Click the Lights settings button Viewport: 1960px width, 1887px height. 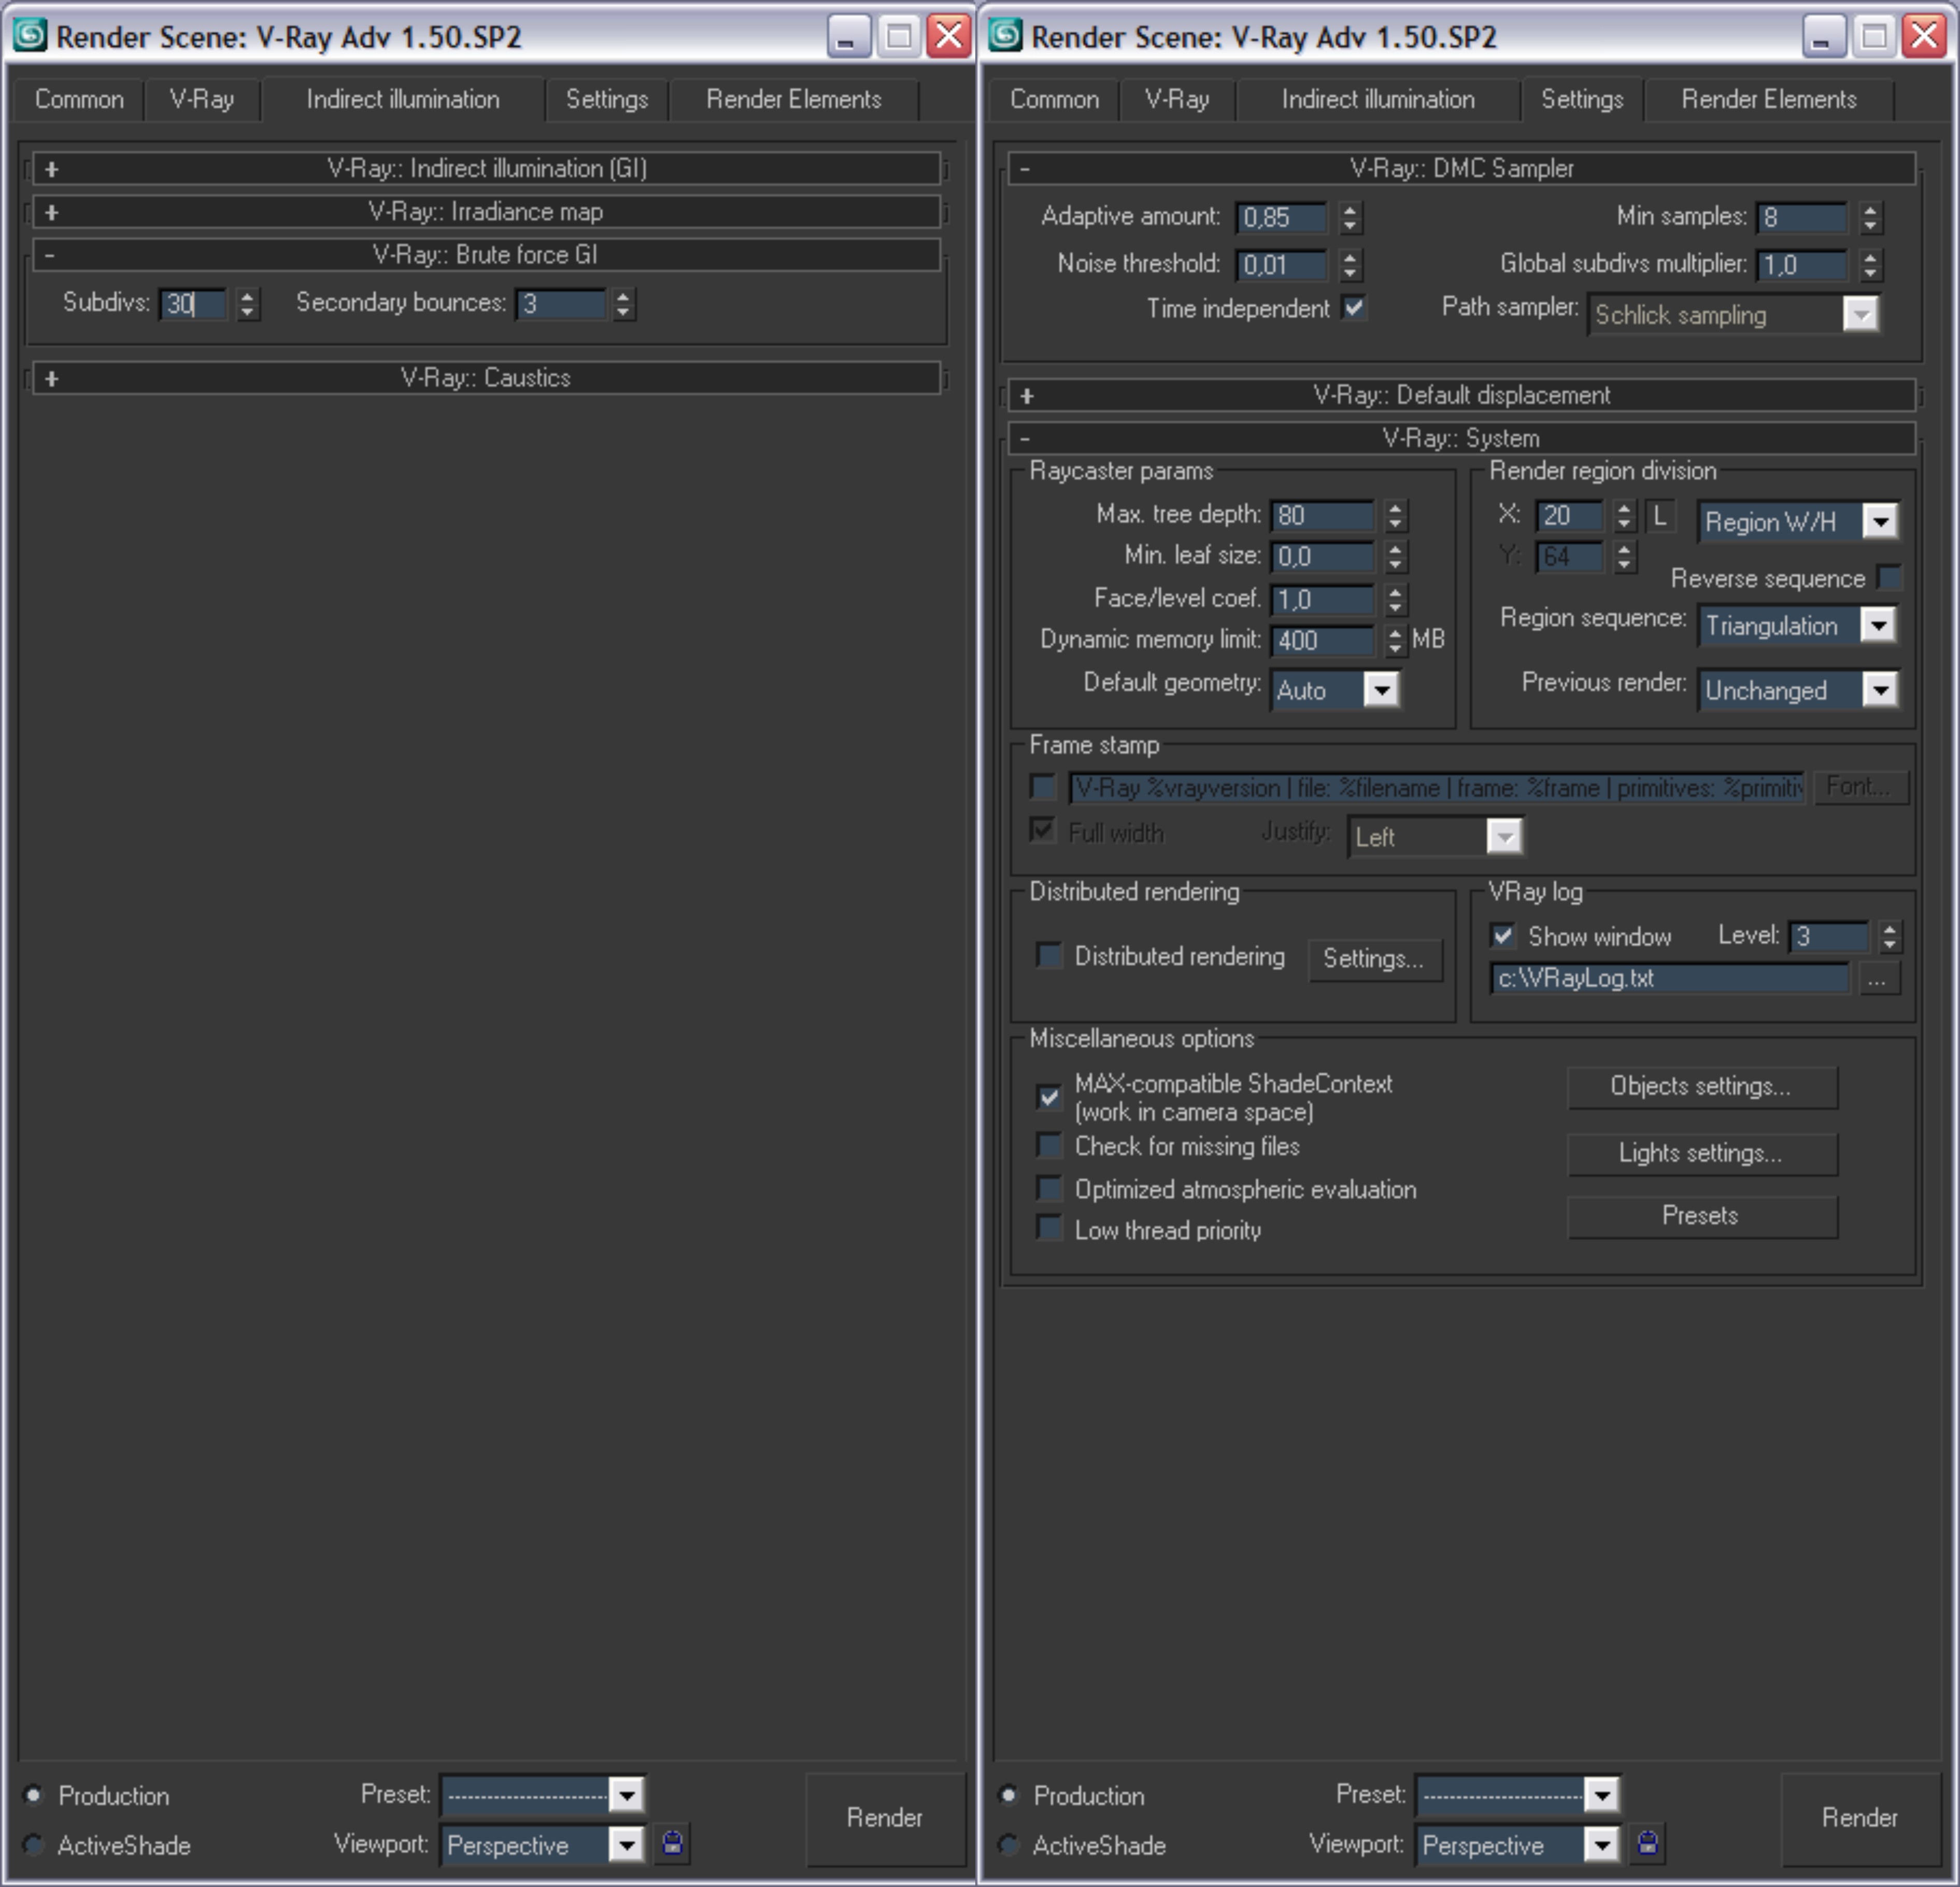[x=1700, y=1153]
